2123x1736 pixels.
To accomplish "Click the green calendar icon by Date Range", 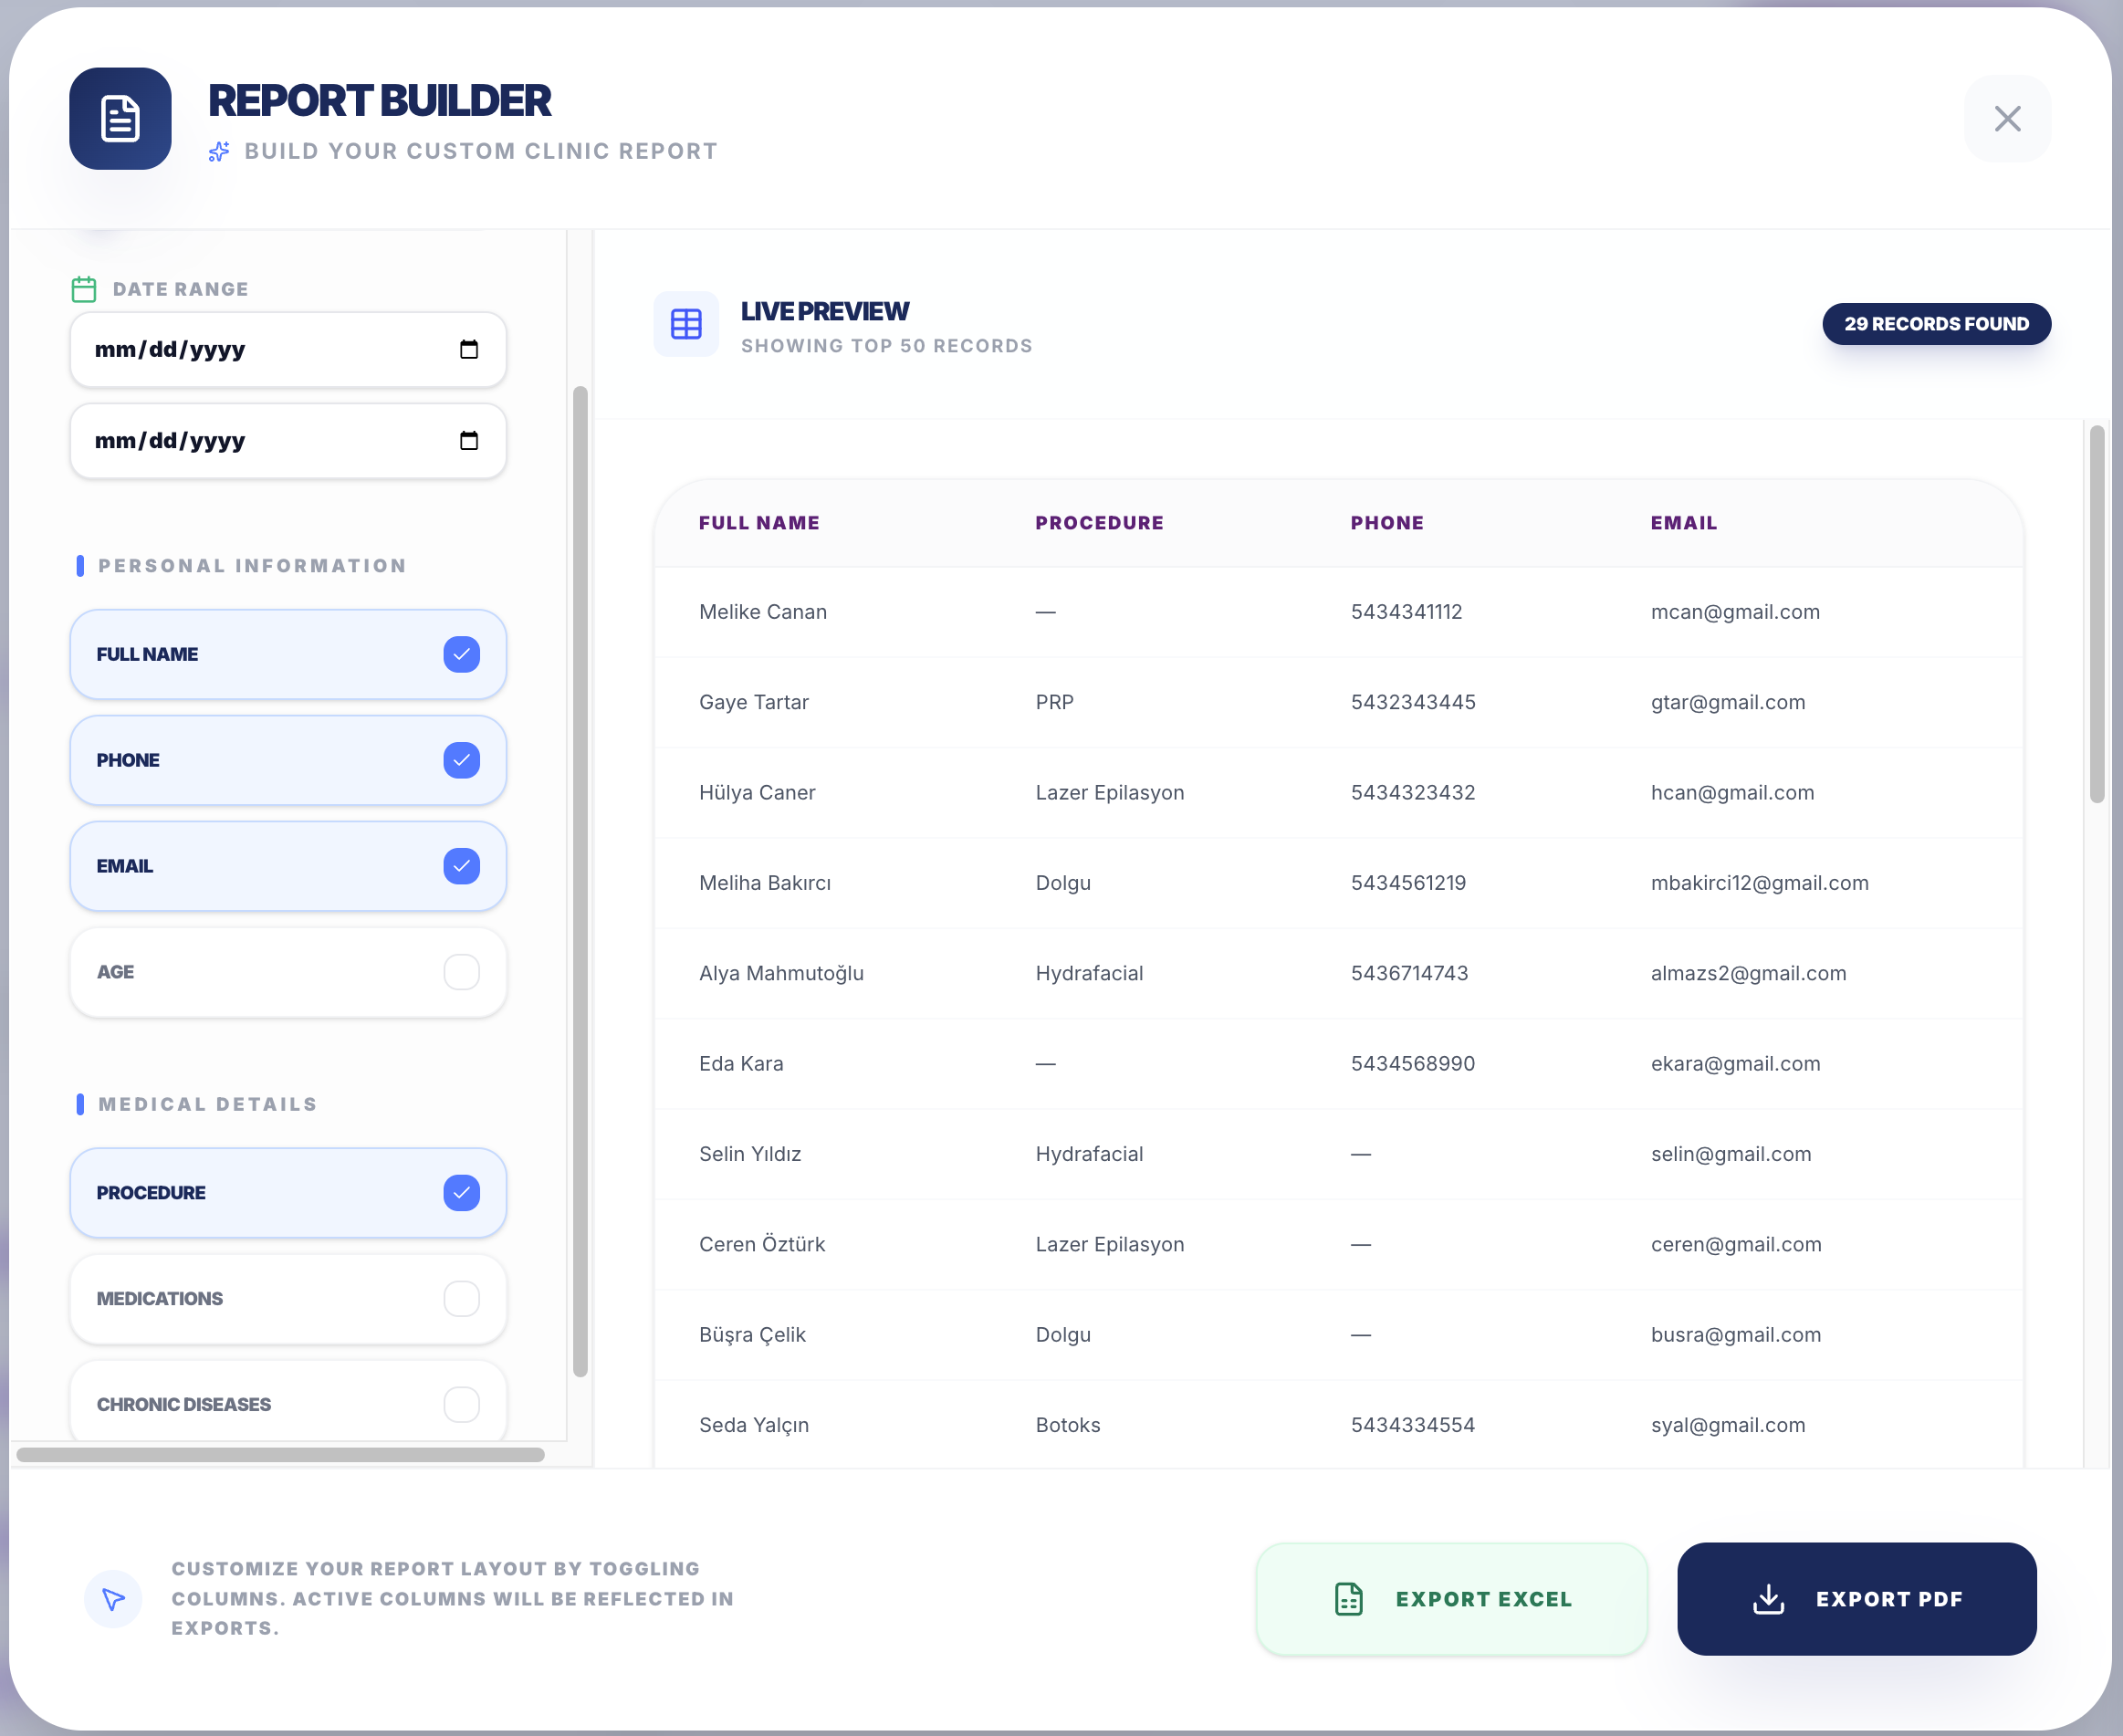I will point(84,289).
